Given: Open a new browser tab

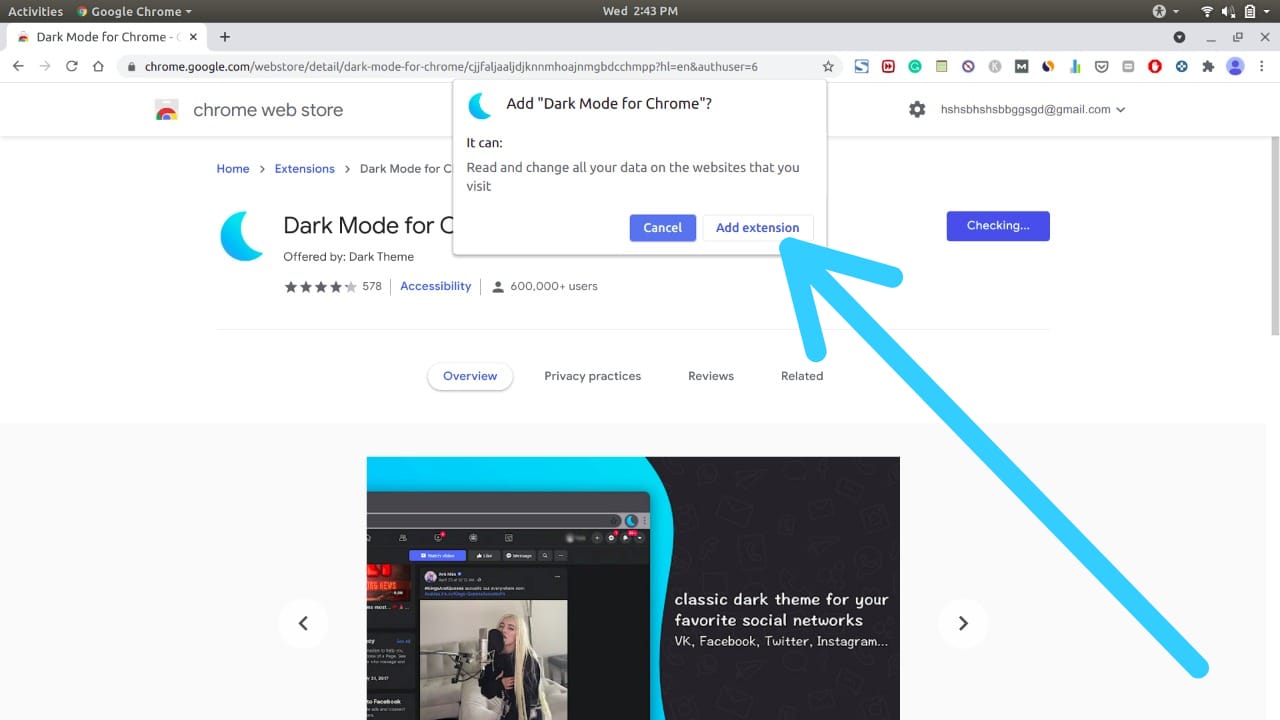Looking at the screenshot, I should (x=225, y=37).
